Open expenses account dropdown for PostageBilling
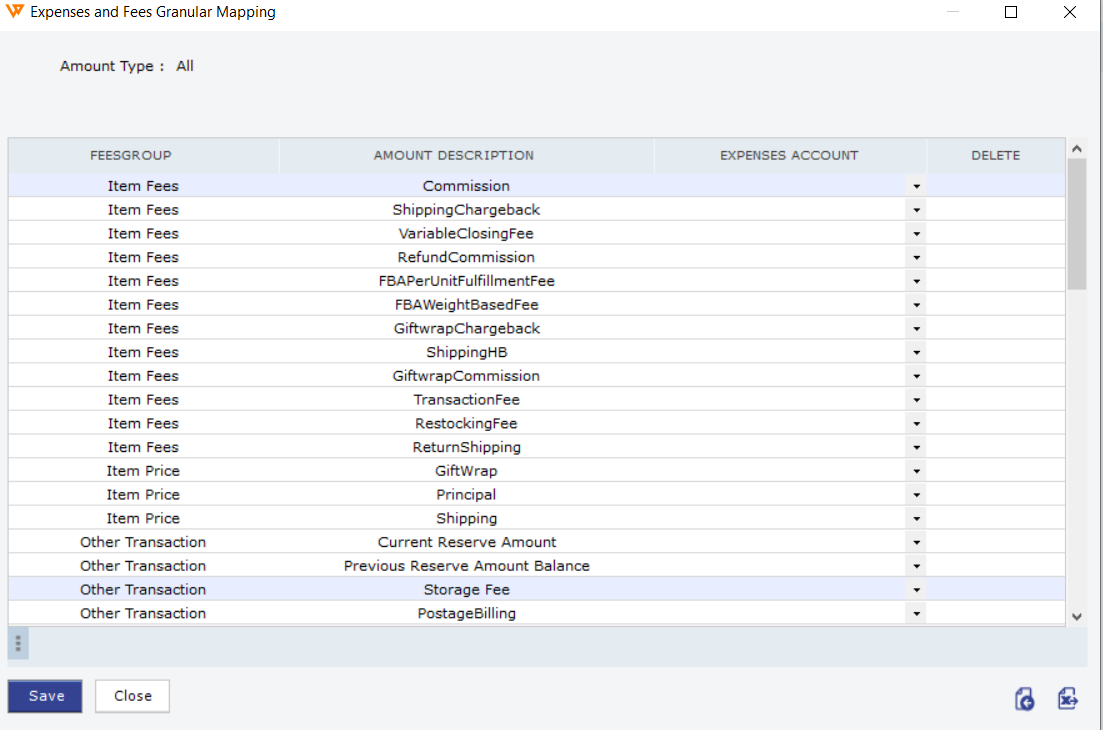1103x730 pixels. click(917, 614)
